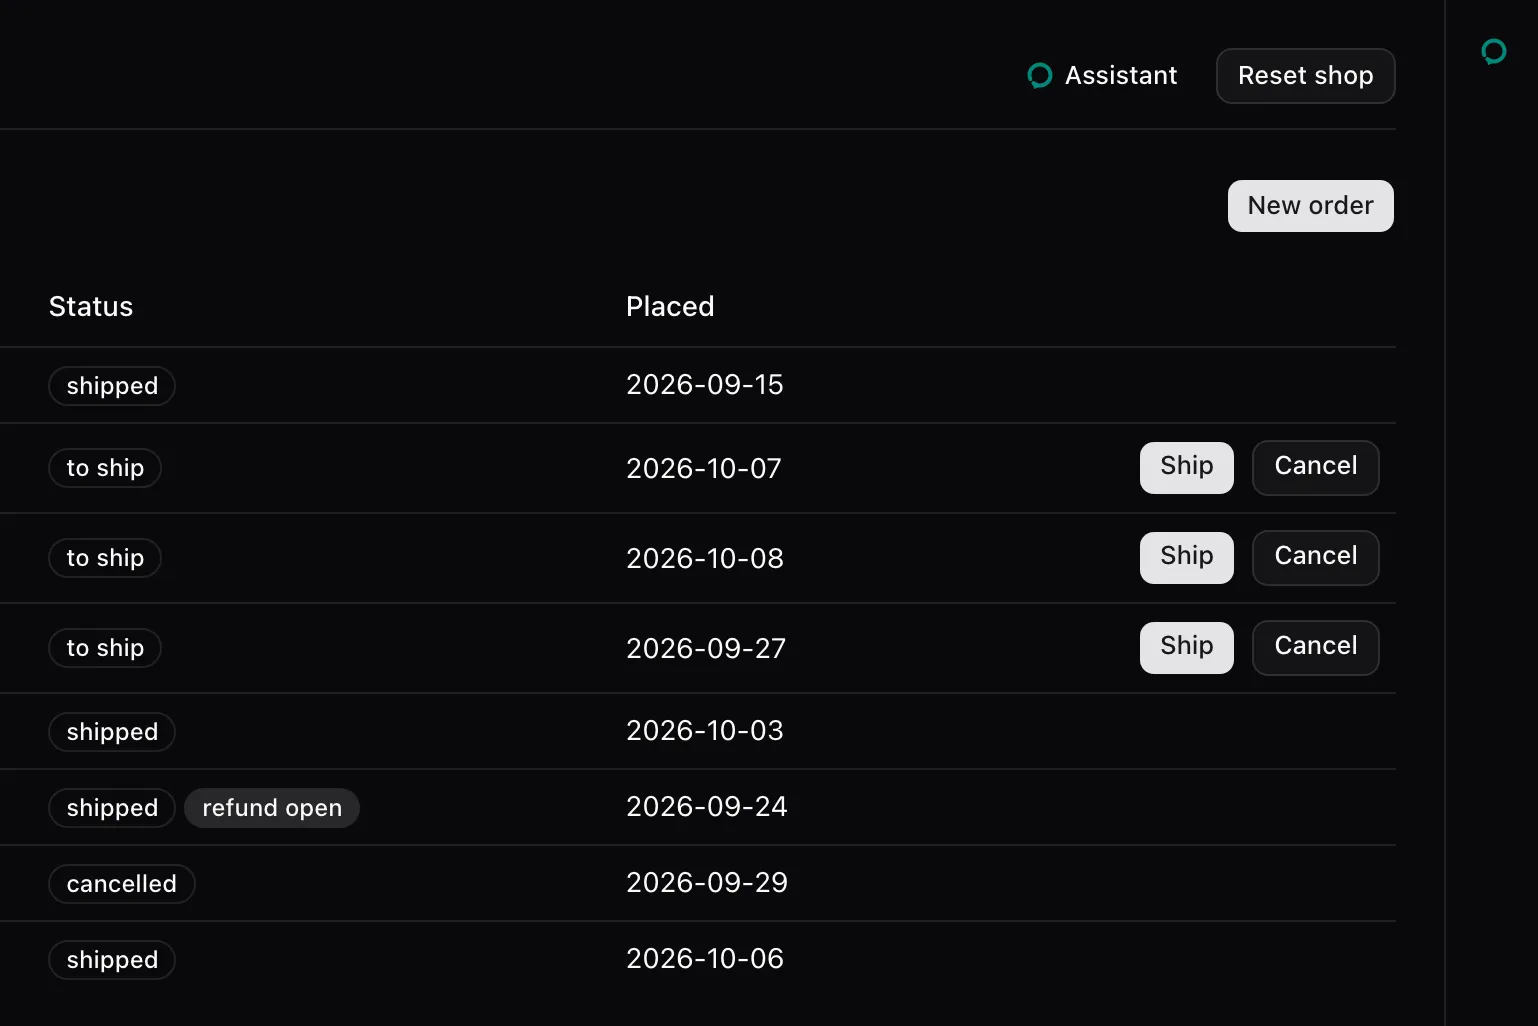Click the to ship badge for 2026-10-07
This screenshot has height=1026, width=1538.
click(105, 468)
